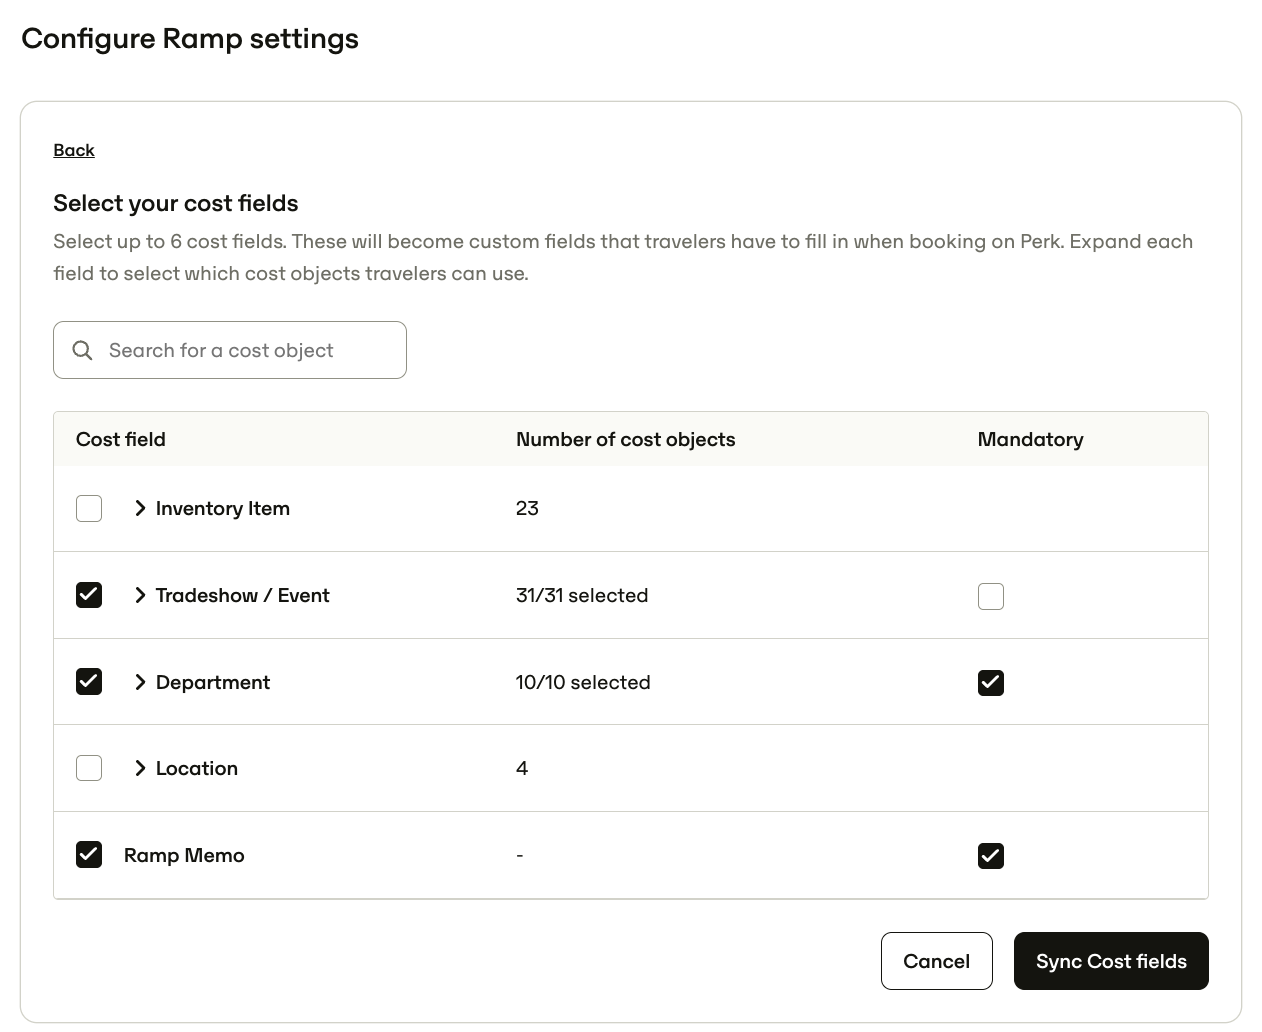
Task: Cancel the cost field setup
Action: point(937,961)
